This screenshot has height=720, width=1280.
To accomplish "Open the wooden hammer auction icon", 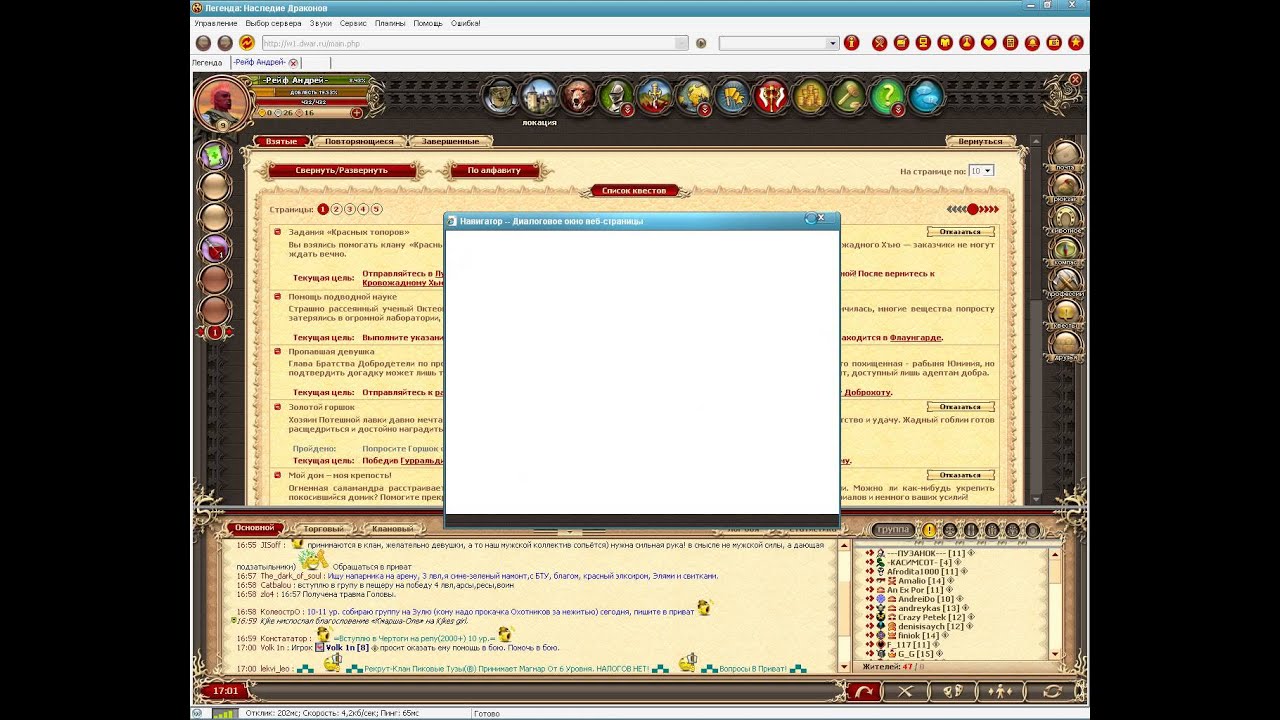I will [x=849, y=97].
